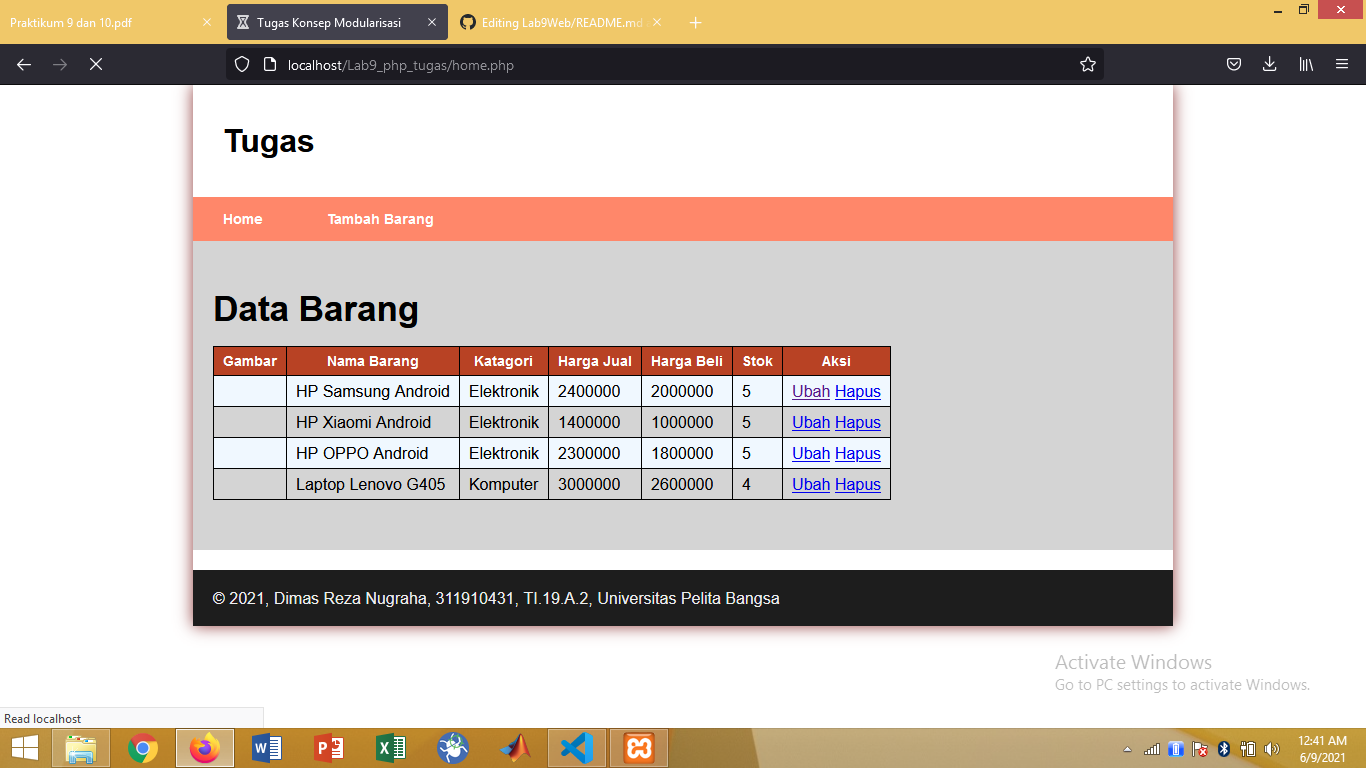The height and width of the screenshot is (768, 1366).
Task: Open Windows Start menu
Action: 24,748
